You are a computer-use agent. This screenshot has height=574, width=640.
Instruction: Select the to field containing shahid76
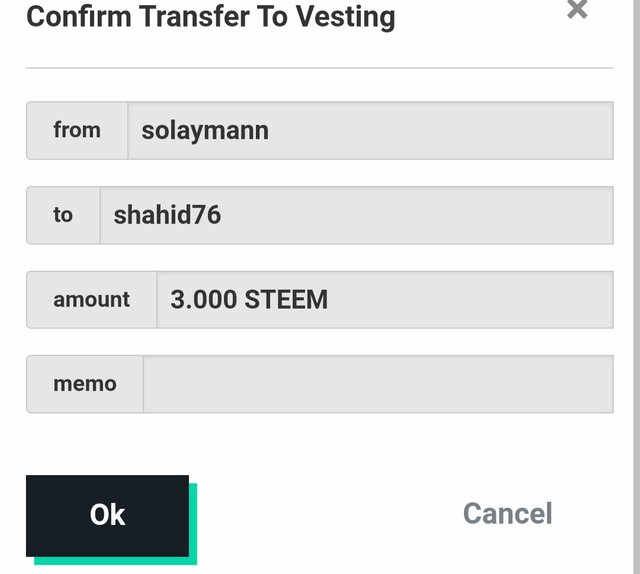pos(357,215)
